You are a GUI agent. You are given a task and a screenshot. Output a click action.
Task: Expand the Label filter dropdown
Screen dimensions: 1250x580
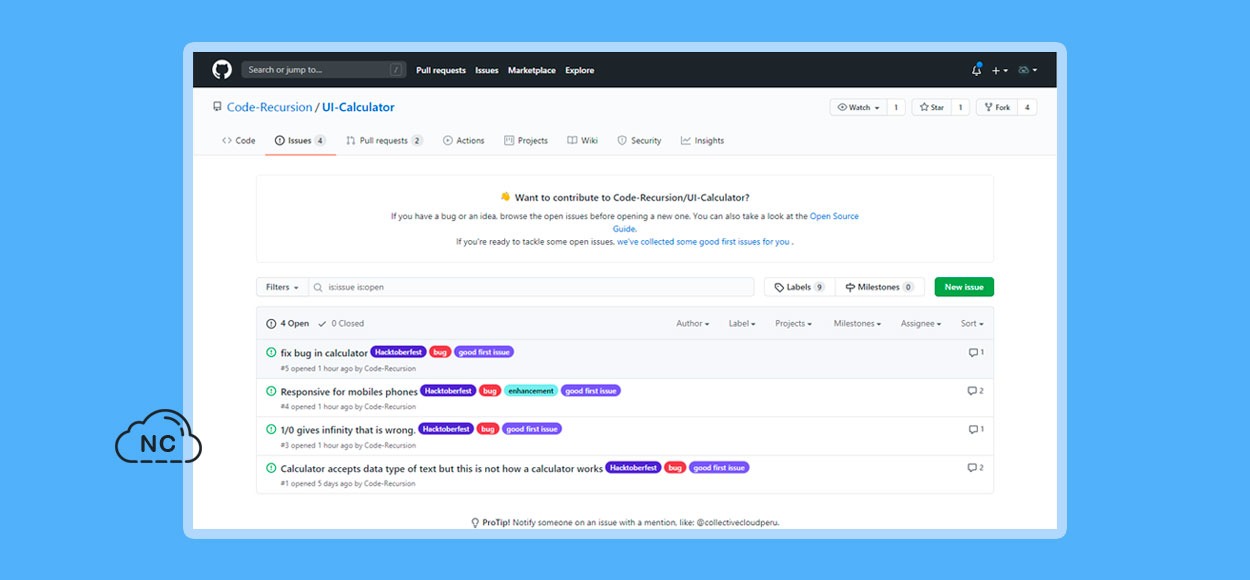(742, 324)
